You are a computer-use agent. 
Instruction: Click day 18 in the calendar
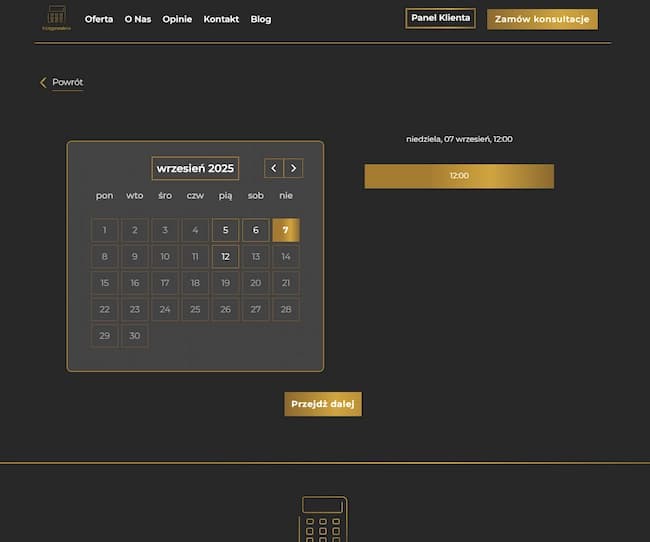[195, 283]
